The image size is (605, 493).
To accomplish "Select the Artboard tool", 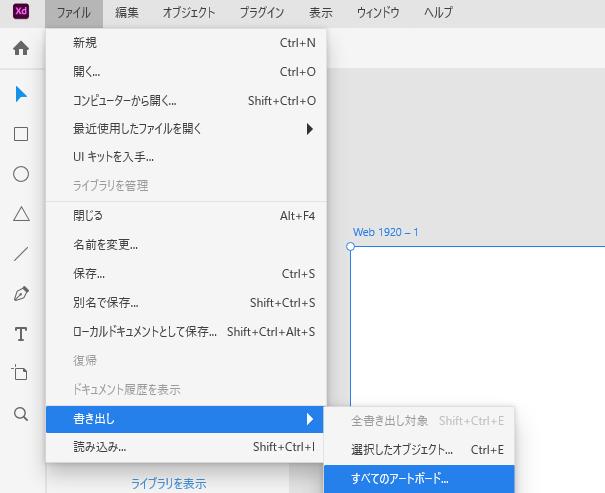I will pyautogui.click(x=20, y=374).
